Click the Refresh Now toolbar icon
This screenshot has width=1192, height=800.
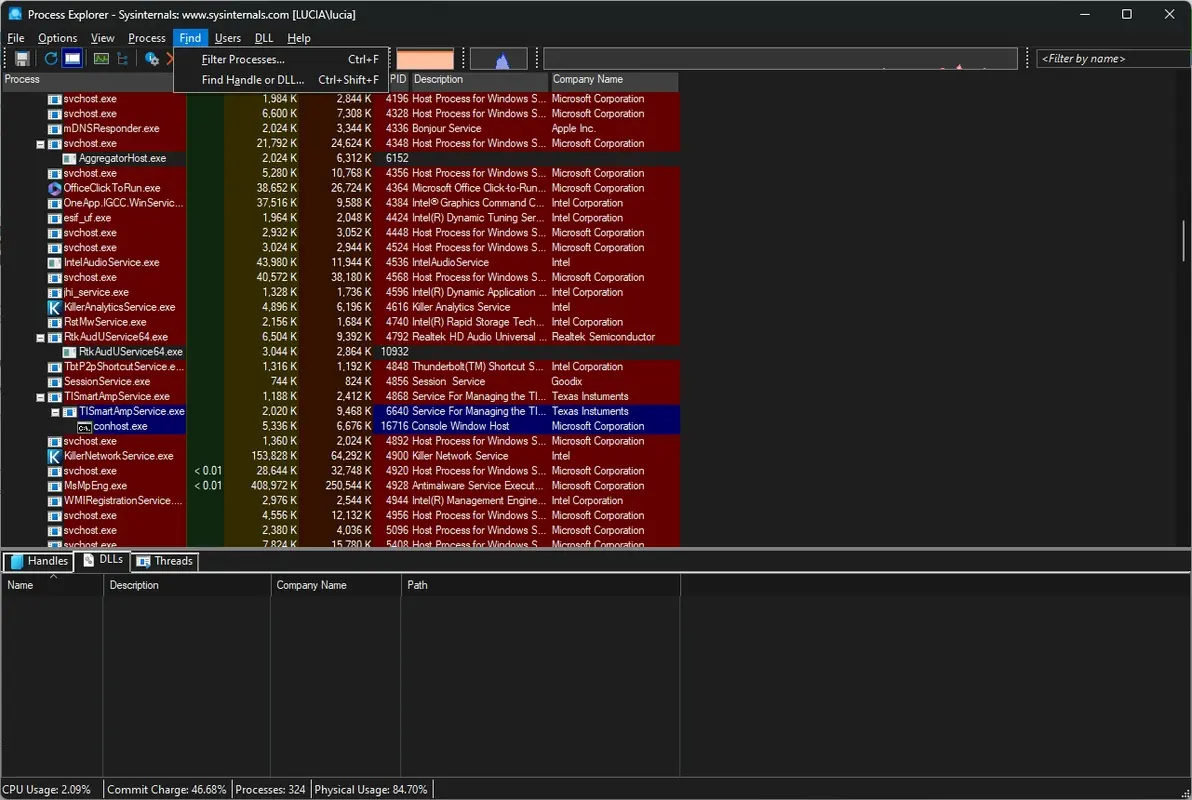51,59
